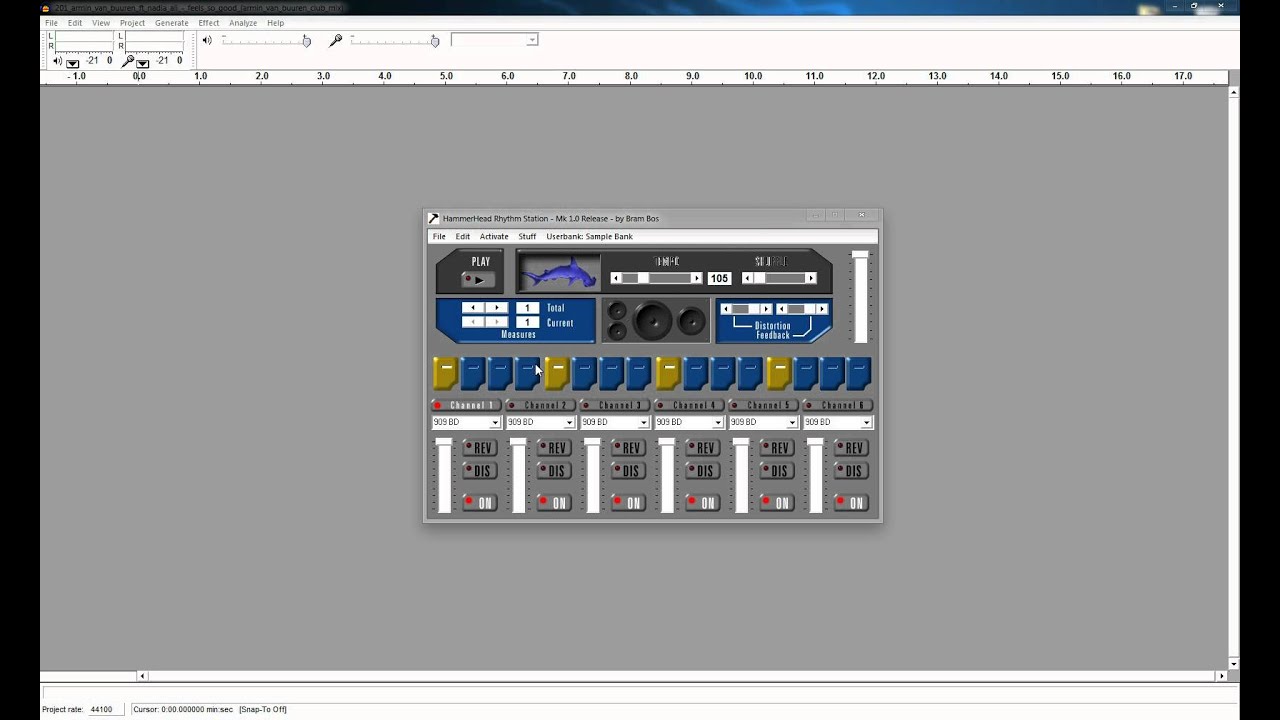Viewport: 1280px width, 720px height.
Task: Open Audacity's Generate menu
Action: point(172,23)
